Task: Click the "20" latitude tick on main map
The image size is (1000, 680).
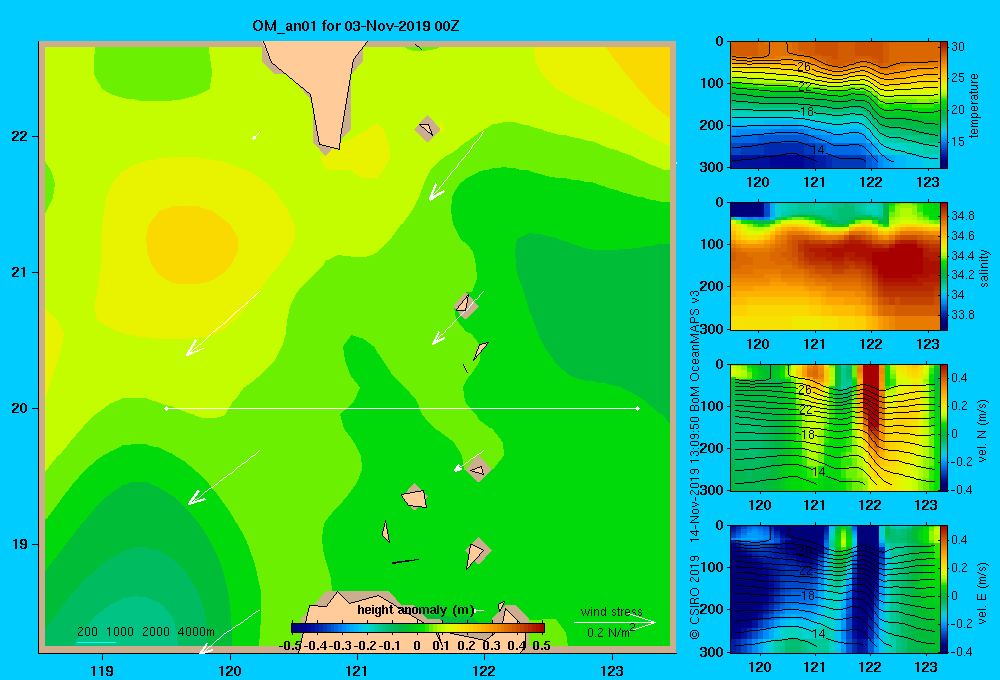Action: pos(20,408)
